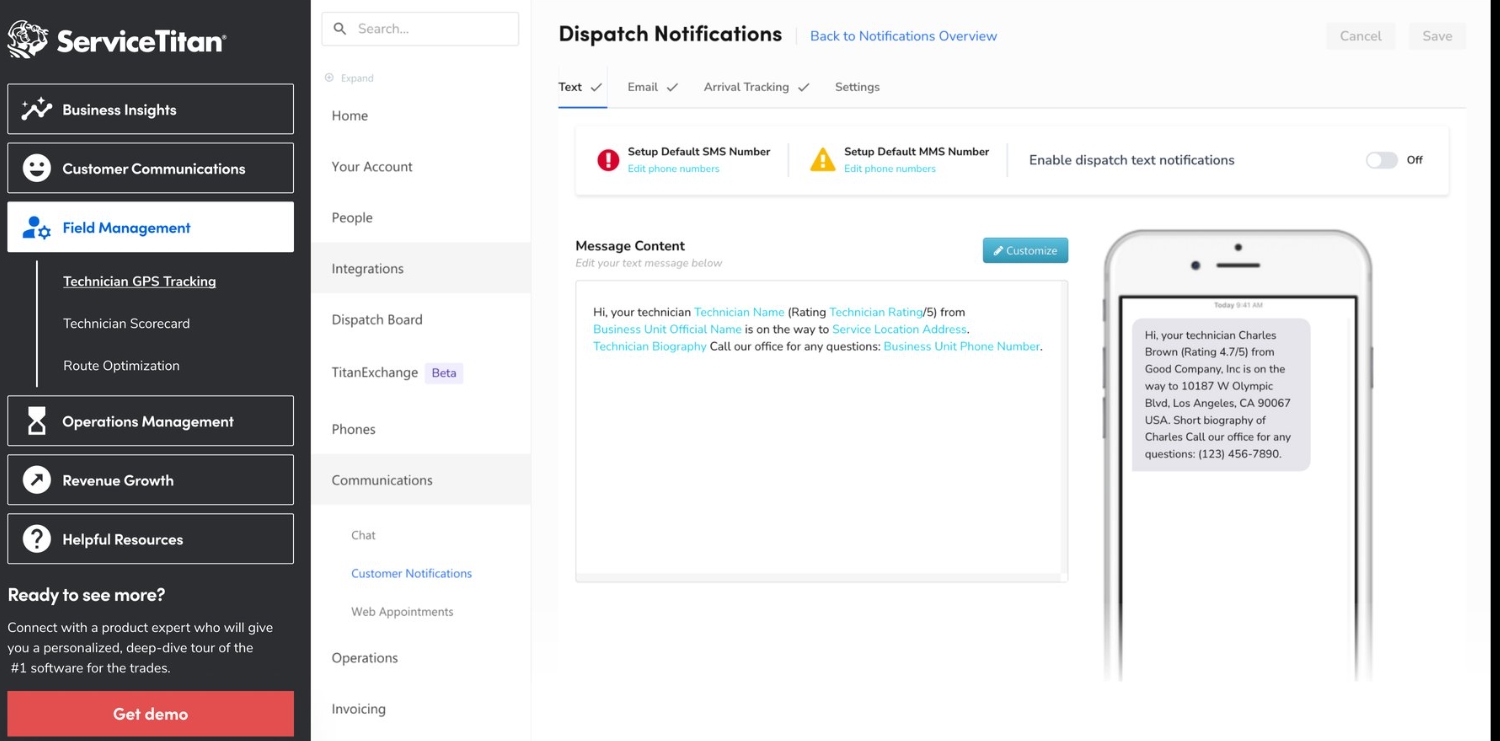Click the Get demo button
The height and width of the screenshot is (741, 1500).
pos(151,714)
